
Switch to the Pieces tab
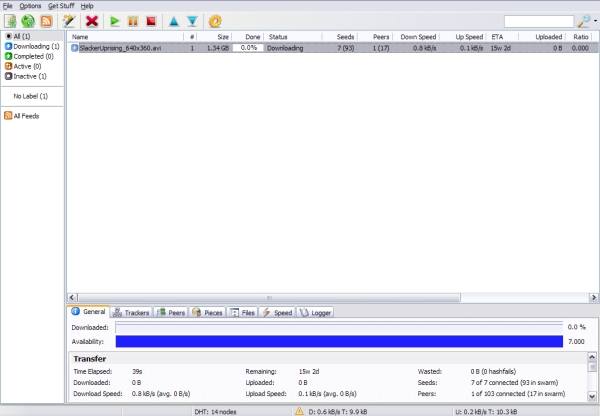[x=207, y=313]
